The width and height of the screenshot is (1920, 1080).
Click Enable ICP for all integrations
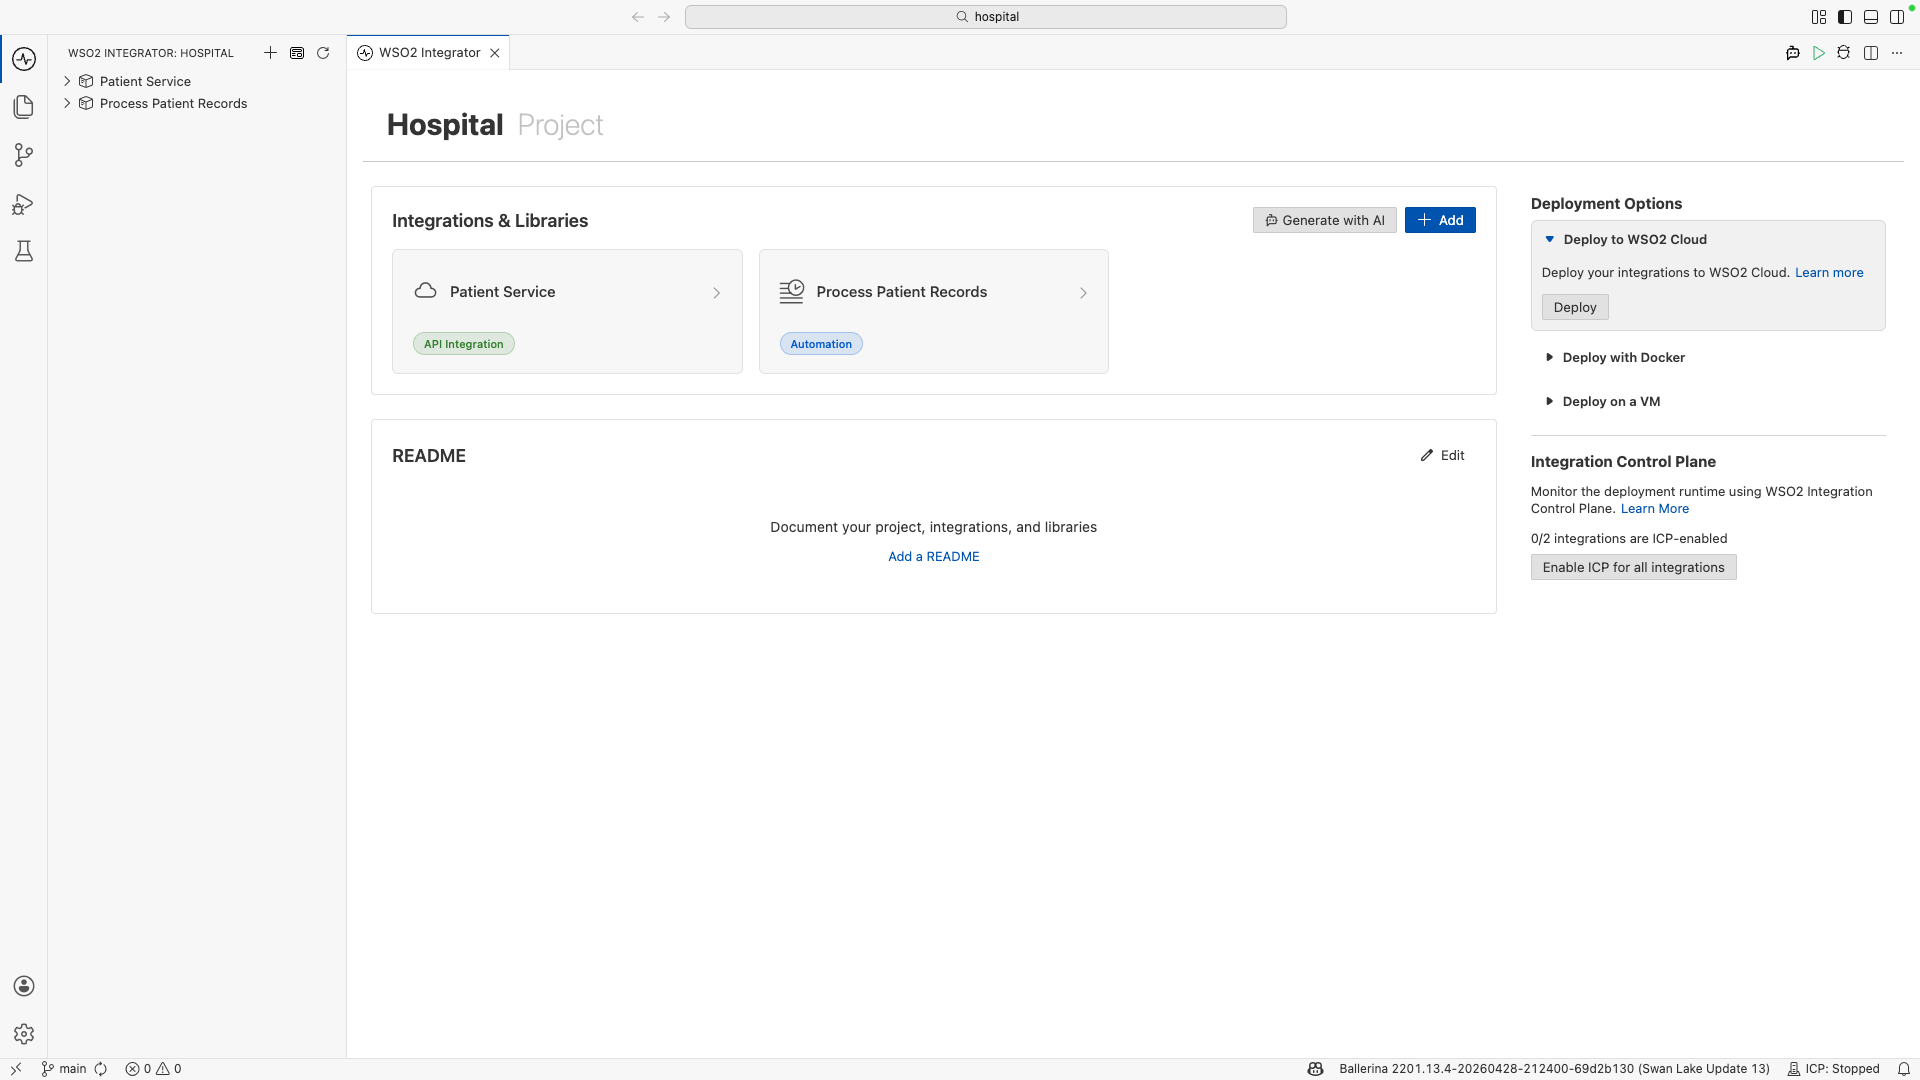1633,567
